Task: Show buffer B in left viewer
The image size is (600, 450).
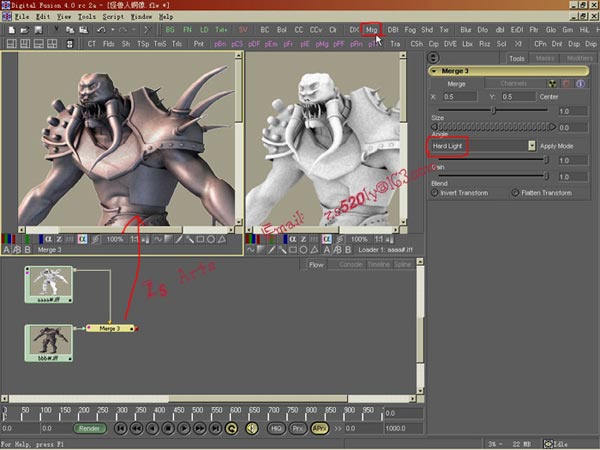Action: coord(28,250)
